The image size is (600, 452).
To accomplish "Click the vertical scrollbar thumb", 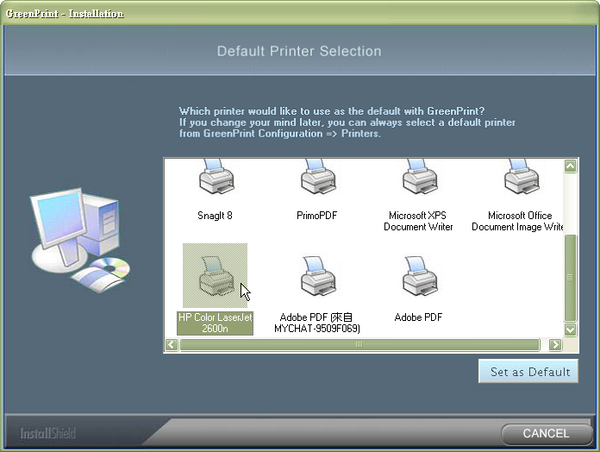I will 570,278.
